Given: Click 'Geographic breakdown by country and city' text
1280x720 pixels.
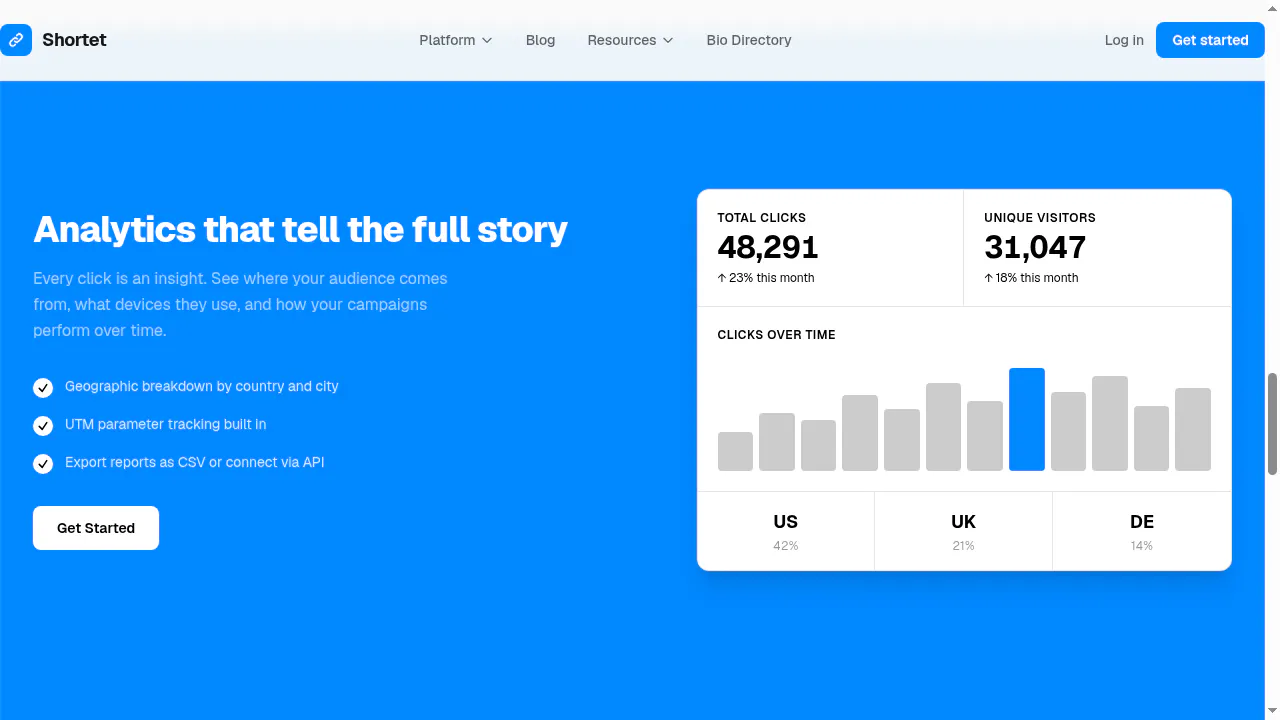Looking at the screenshot, I should (x=202, y=386).
